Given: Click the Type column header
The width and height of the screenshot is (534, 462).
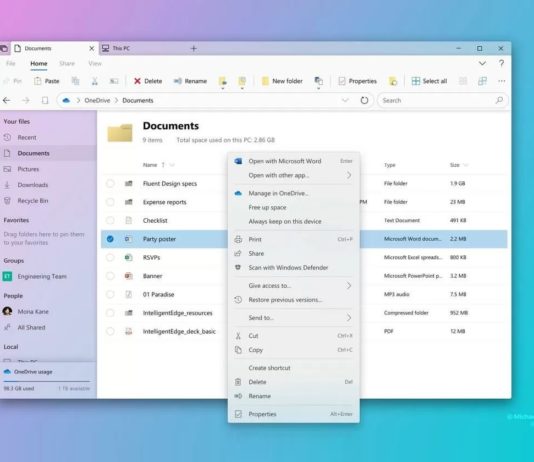Looking at the screenshot, I should coord(390,165).
